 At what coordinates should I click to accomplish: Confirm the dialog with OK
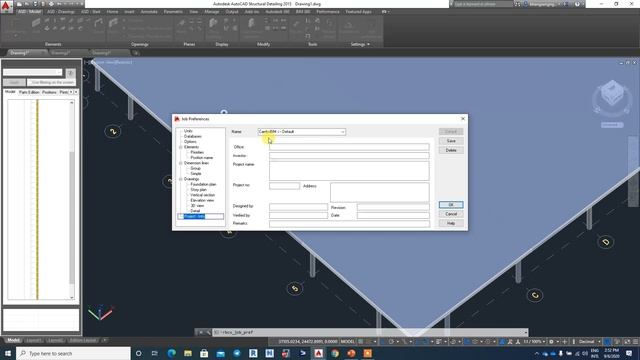tap(451, 204)
